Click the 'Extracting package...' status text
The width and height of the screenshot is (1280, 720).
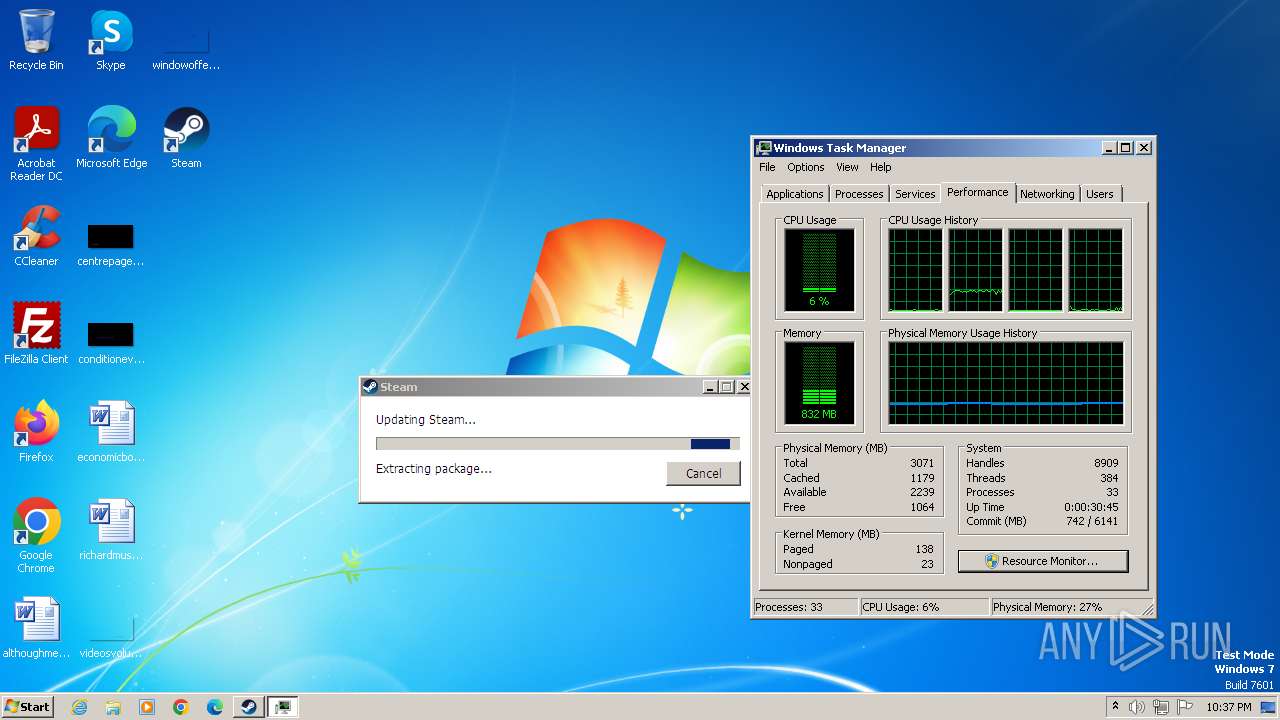(x=434, y=468)
